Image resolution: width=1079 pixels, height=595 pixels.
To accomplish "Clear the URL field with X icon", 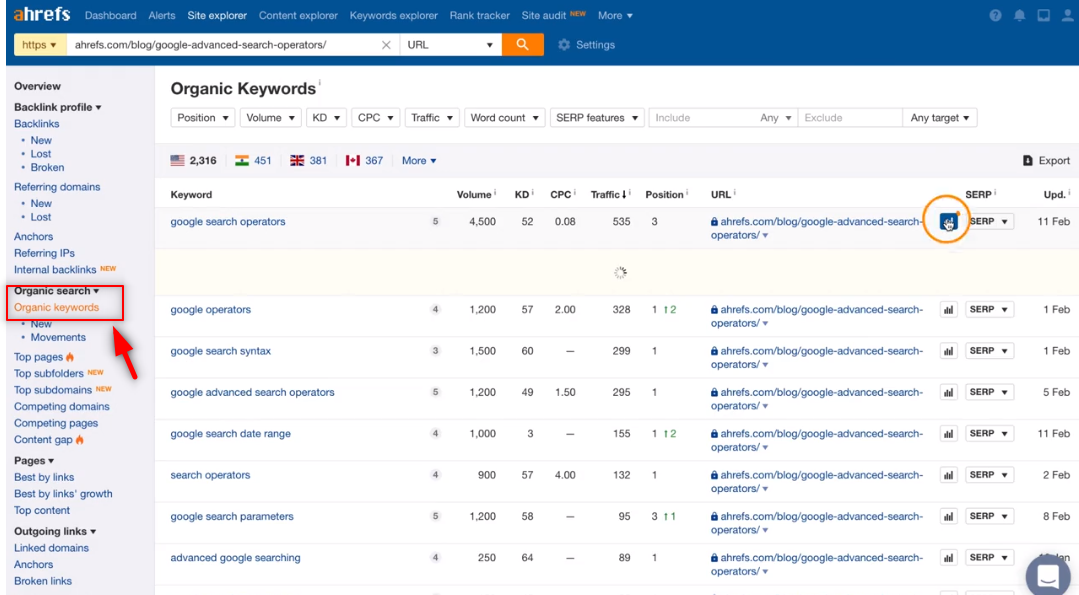I will pos(387,45).
